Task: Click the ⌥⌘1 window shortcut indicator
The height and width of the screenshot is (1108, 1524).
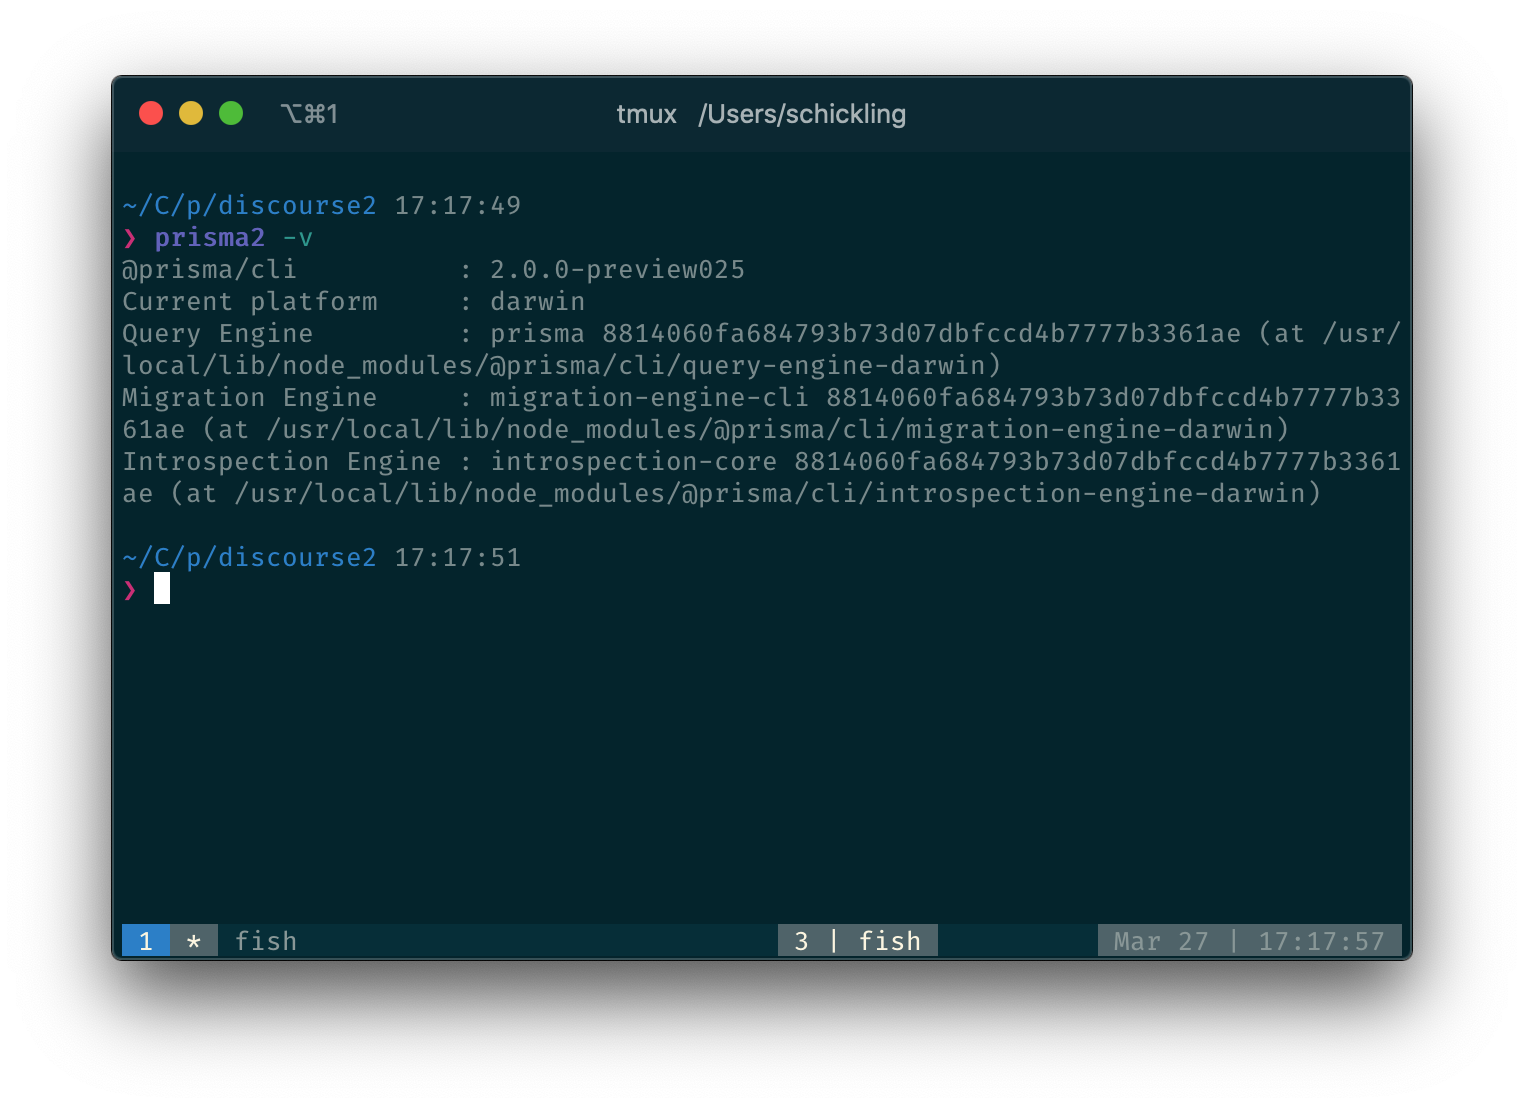Action: click(309, 114)
